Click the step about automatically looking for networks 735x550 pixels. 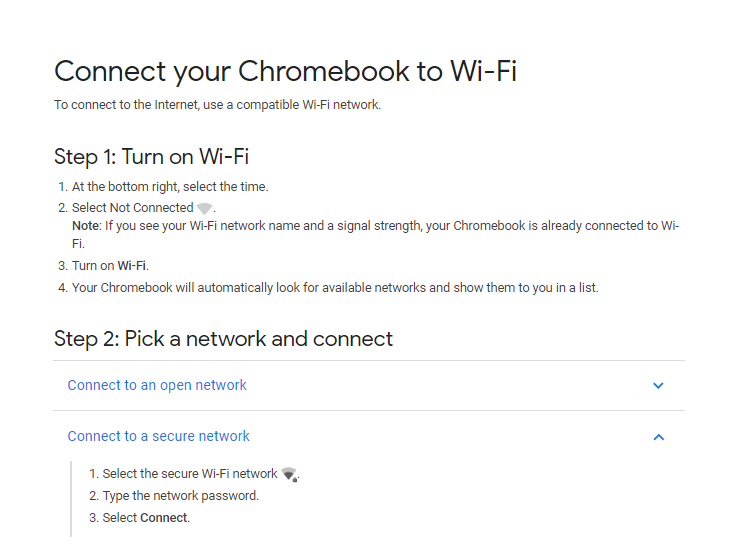click(335, 288)
